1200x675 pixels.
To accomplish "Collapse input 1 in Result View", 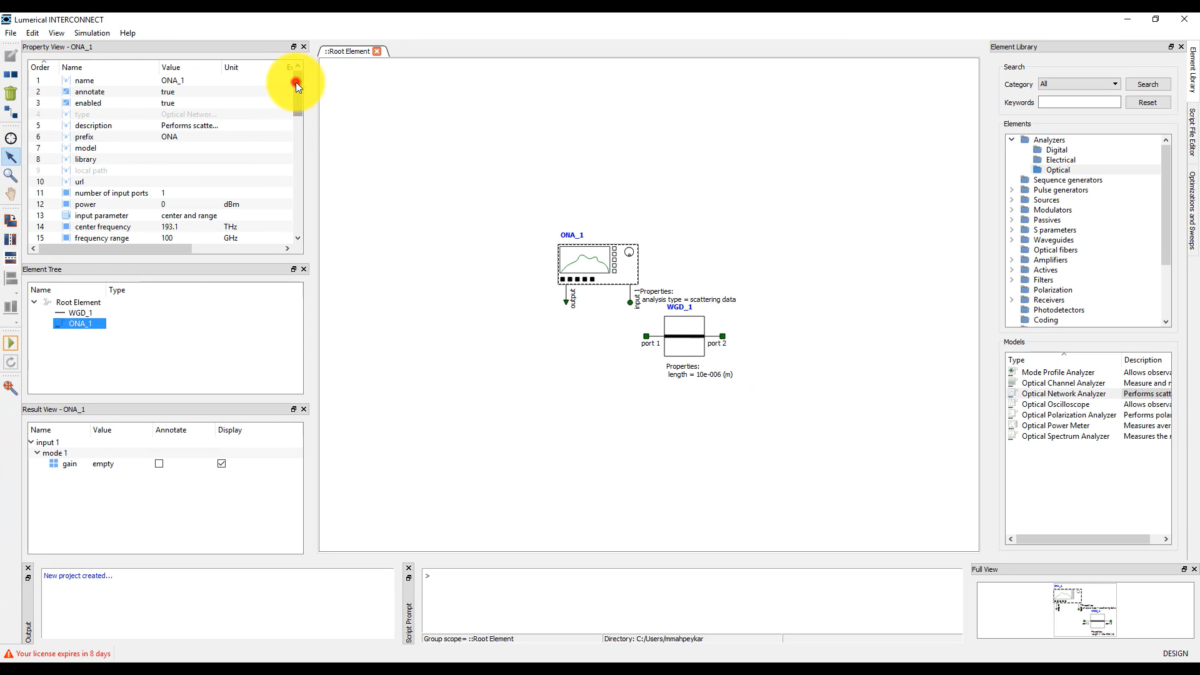I will pos(32,442).
